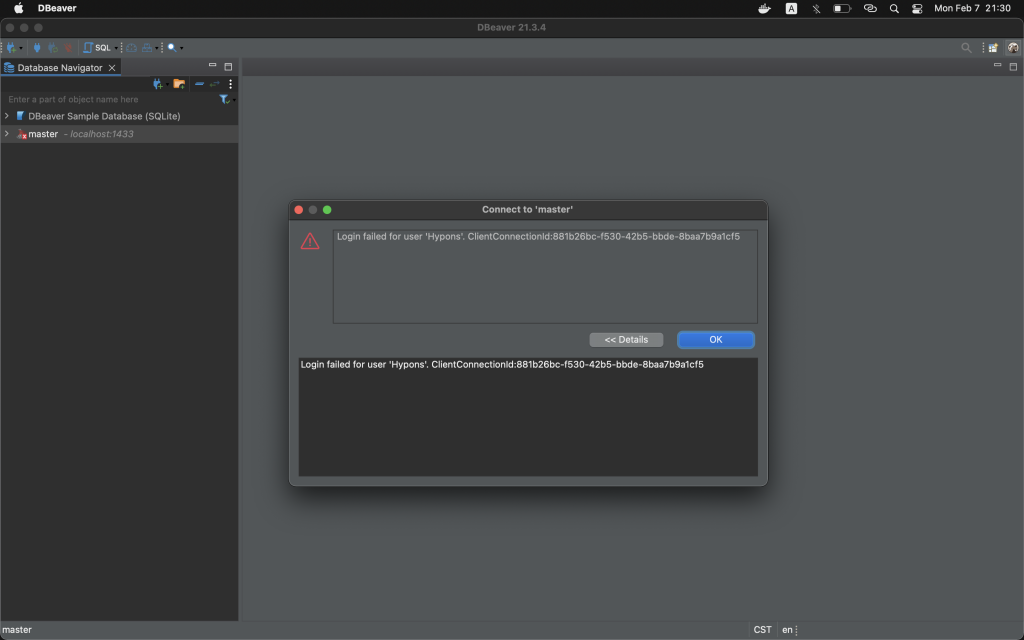Click the Reconnect icon in main toolbar
The height and width of the screenshot is (640, 1024).
[53, 48]
